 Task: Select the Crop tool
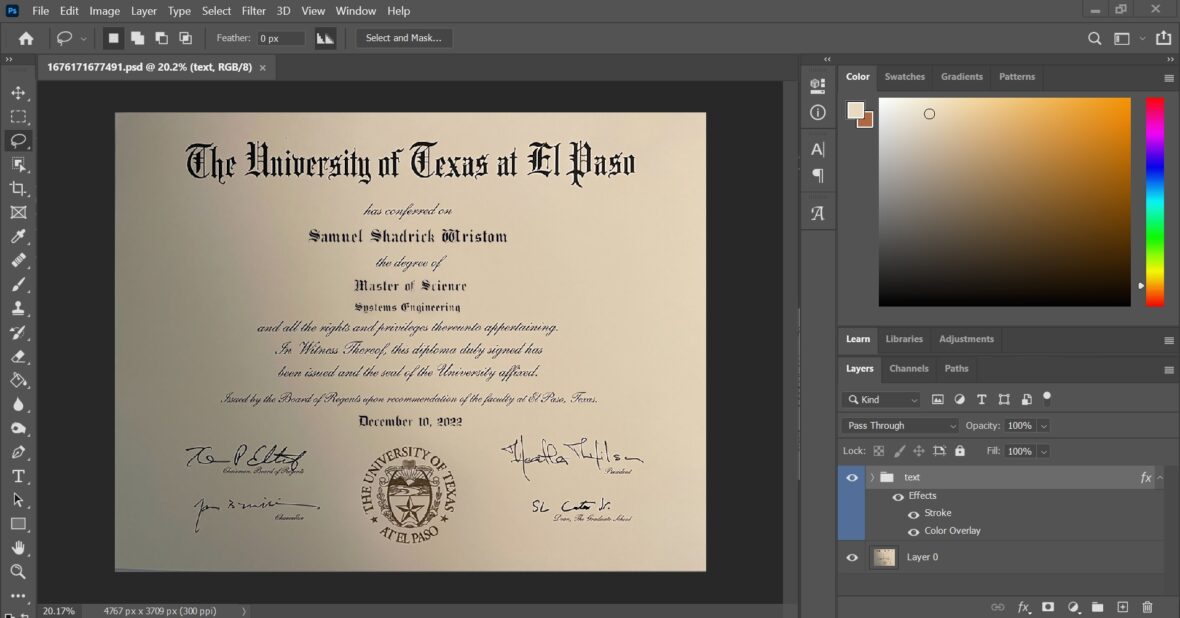pos(18,189)
